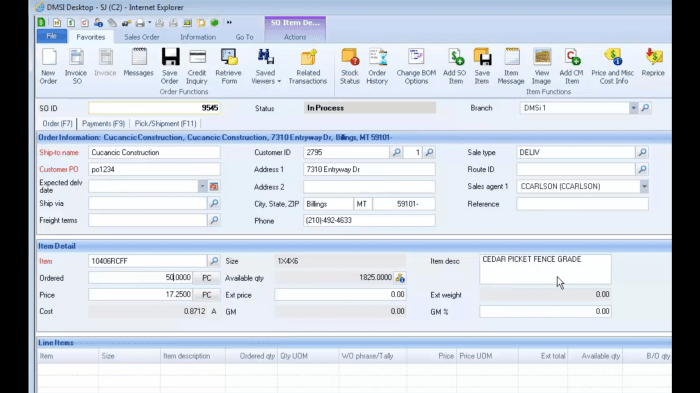Open the File menu
This screenshot has height=393, width=700.
point(52,36)
